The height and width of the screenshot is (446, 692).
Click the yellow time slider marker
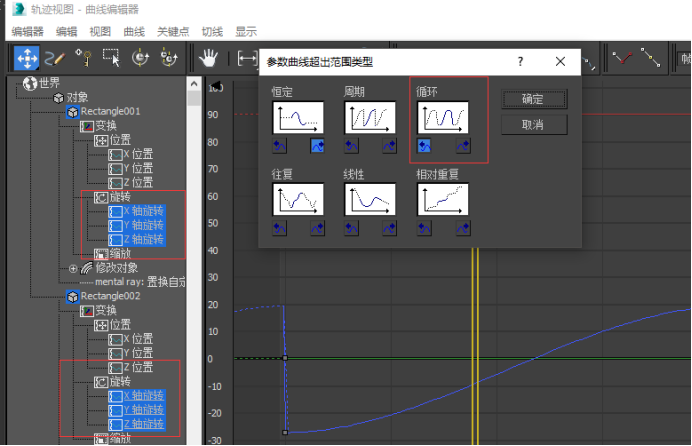pyautogui.click(x=475, y=346)
